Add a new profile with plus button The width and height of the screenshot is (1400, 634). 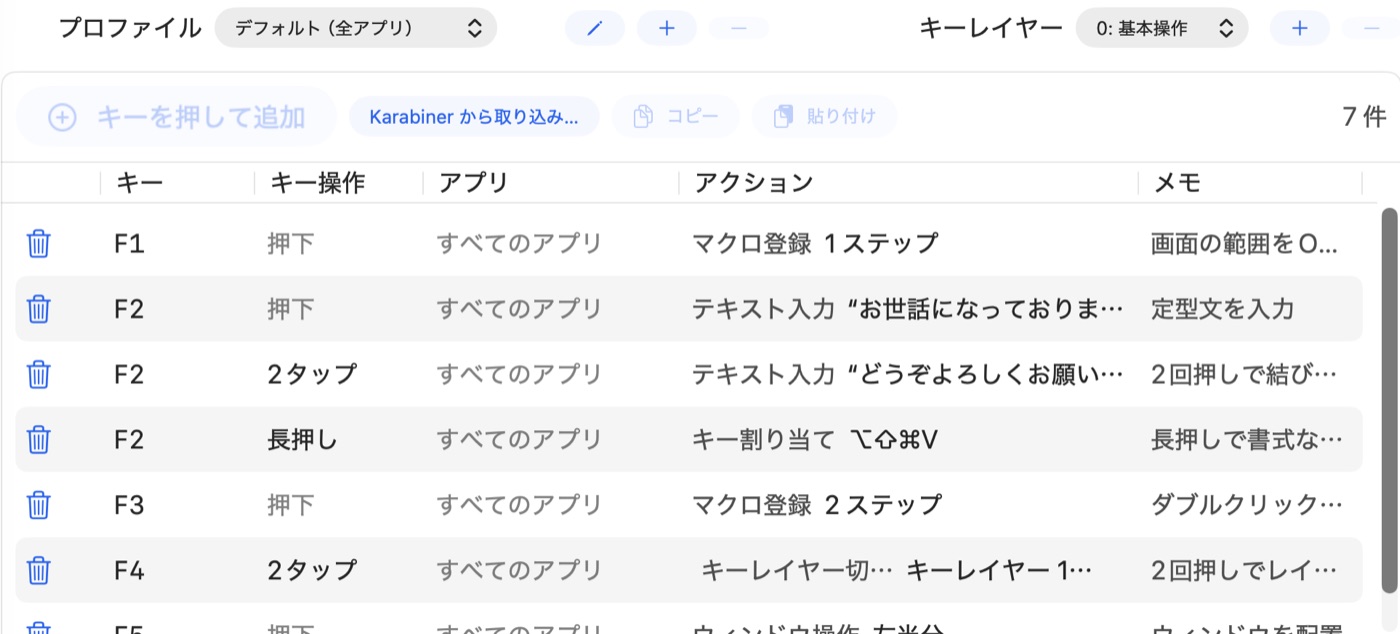coord(667,28)
